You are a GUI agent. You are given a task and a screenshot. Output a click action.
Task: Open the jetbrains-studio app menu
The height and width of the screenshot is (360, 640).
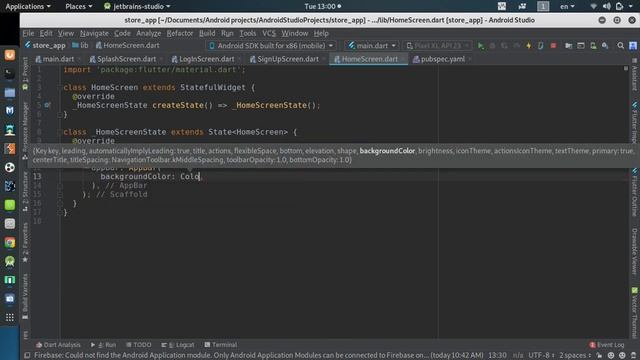click(x=137, y=6)
